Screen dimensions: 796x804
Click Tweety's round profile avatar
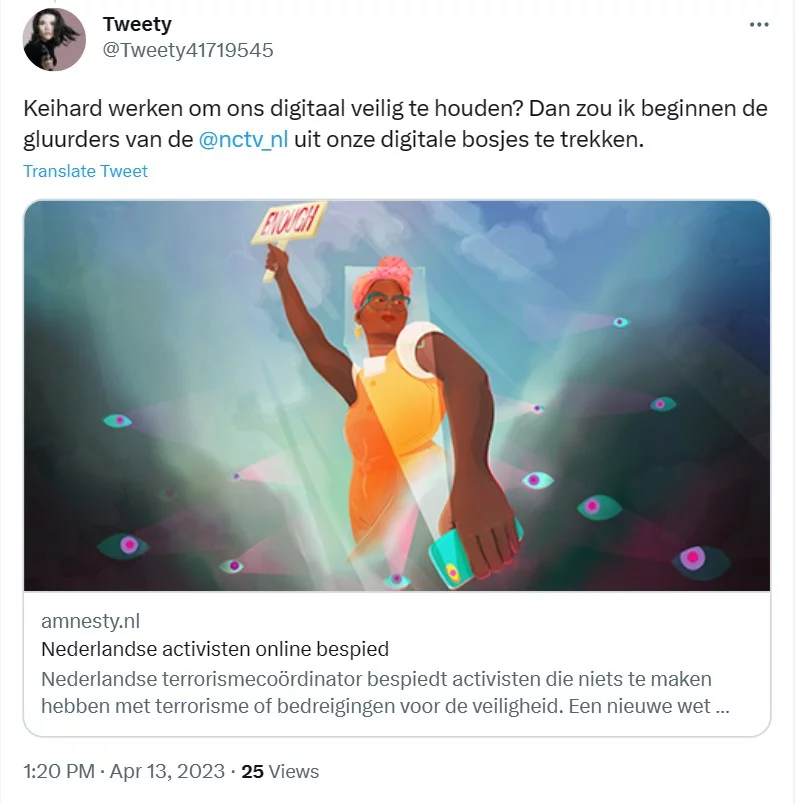(54, 39)
